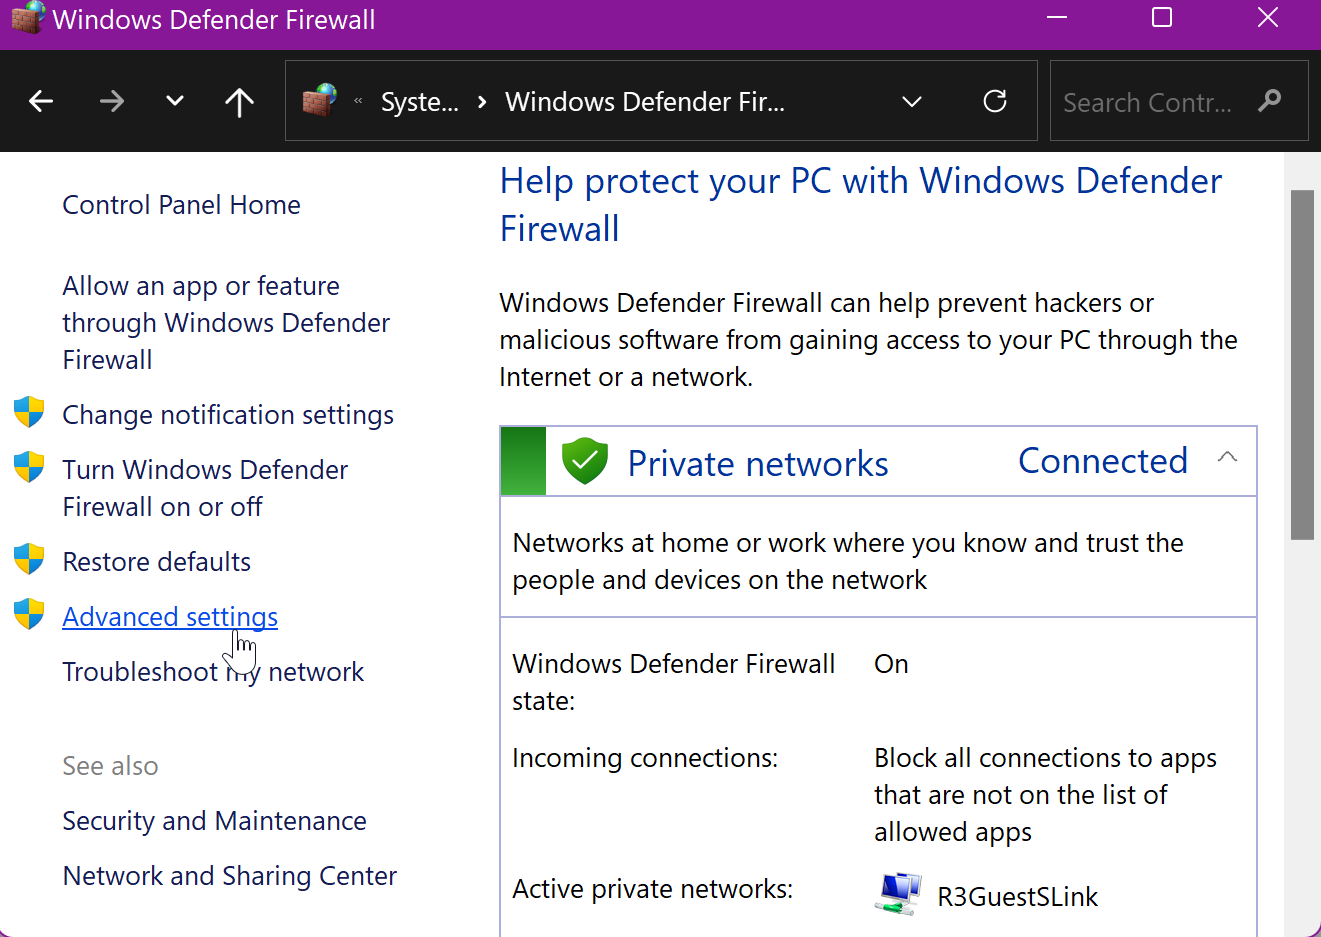The height and width of the screenshot is (937, 1321).
Task: Click the search magnifier icon
Action: click(x=1270, y=101)
